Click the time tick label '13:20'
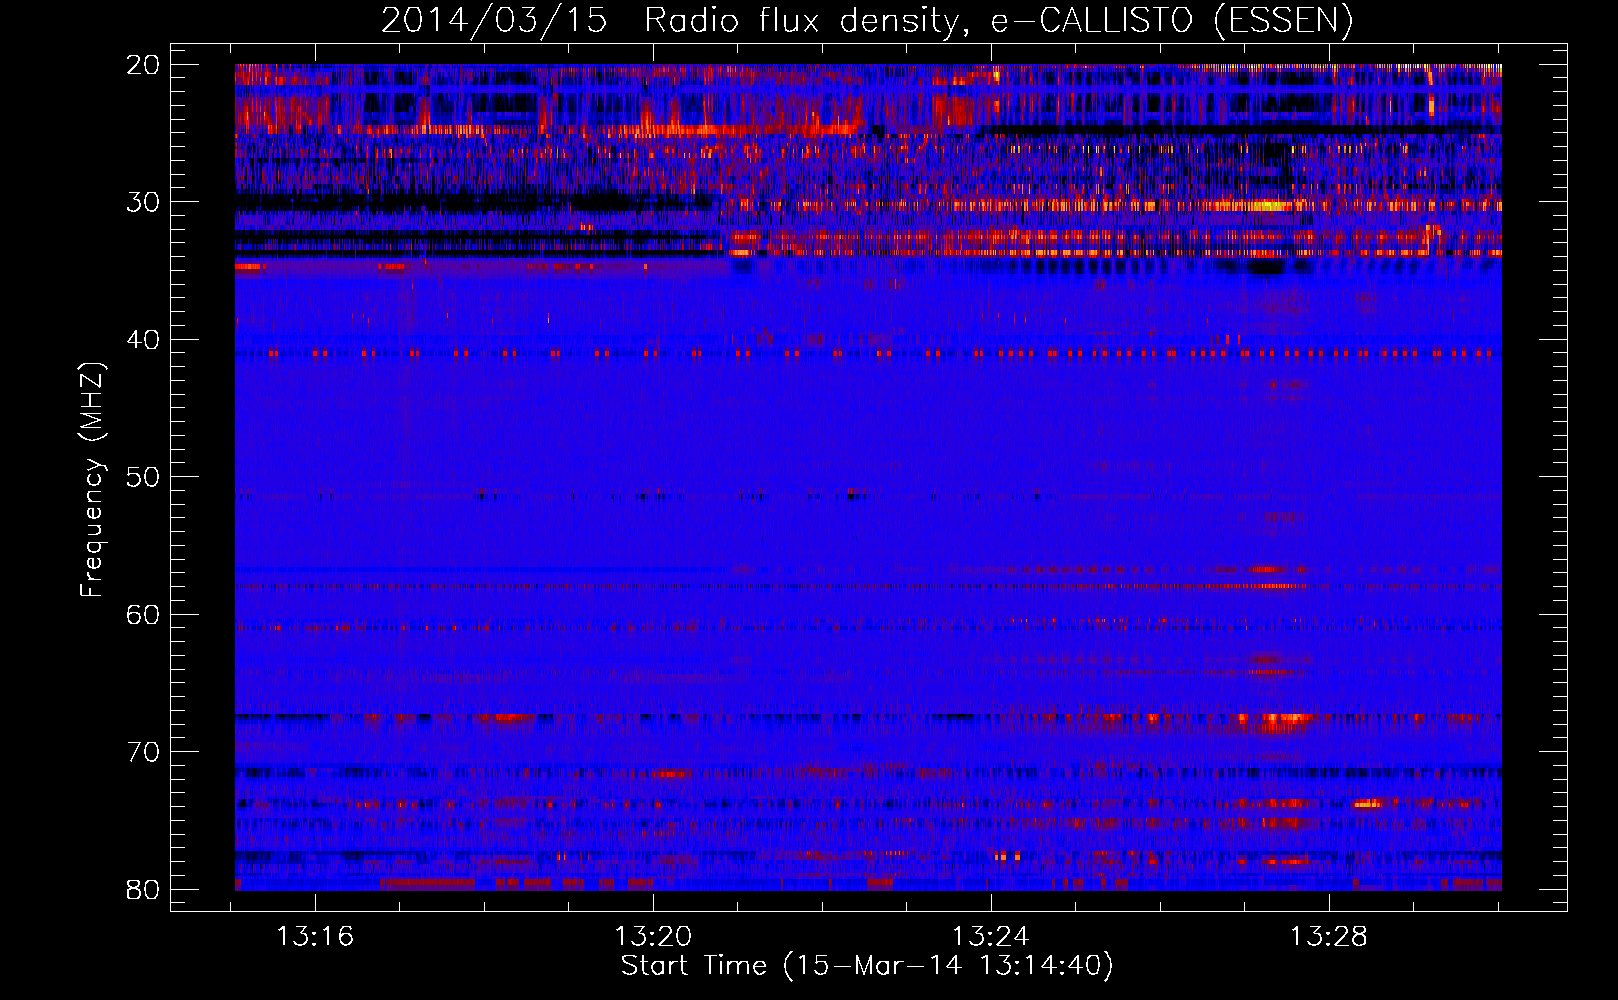This screenshot has height=1000, width=1618. 653,937
